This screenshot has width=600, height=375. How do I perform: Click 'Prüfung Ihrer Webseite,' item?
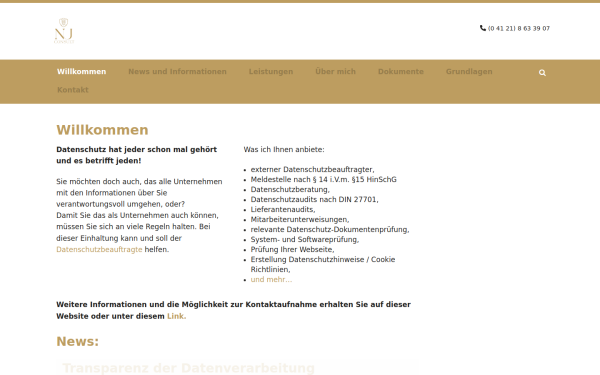pos(292,249)
